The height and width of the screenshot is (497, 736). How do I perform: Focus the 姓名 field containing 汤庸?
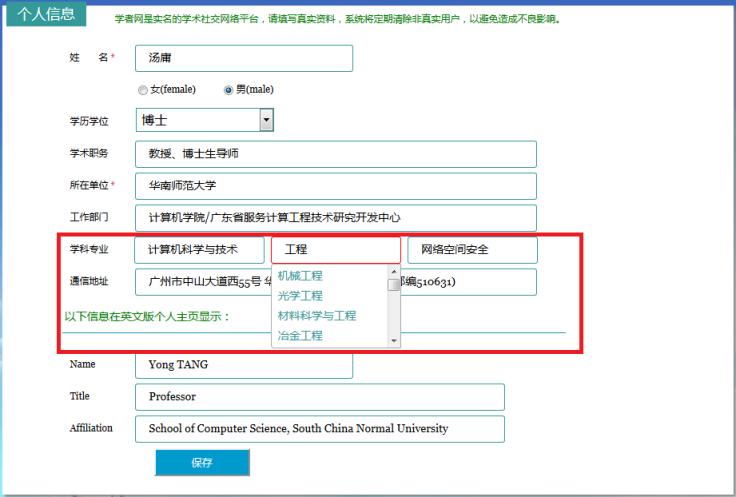click(244, 58)
